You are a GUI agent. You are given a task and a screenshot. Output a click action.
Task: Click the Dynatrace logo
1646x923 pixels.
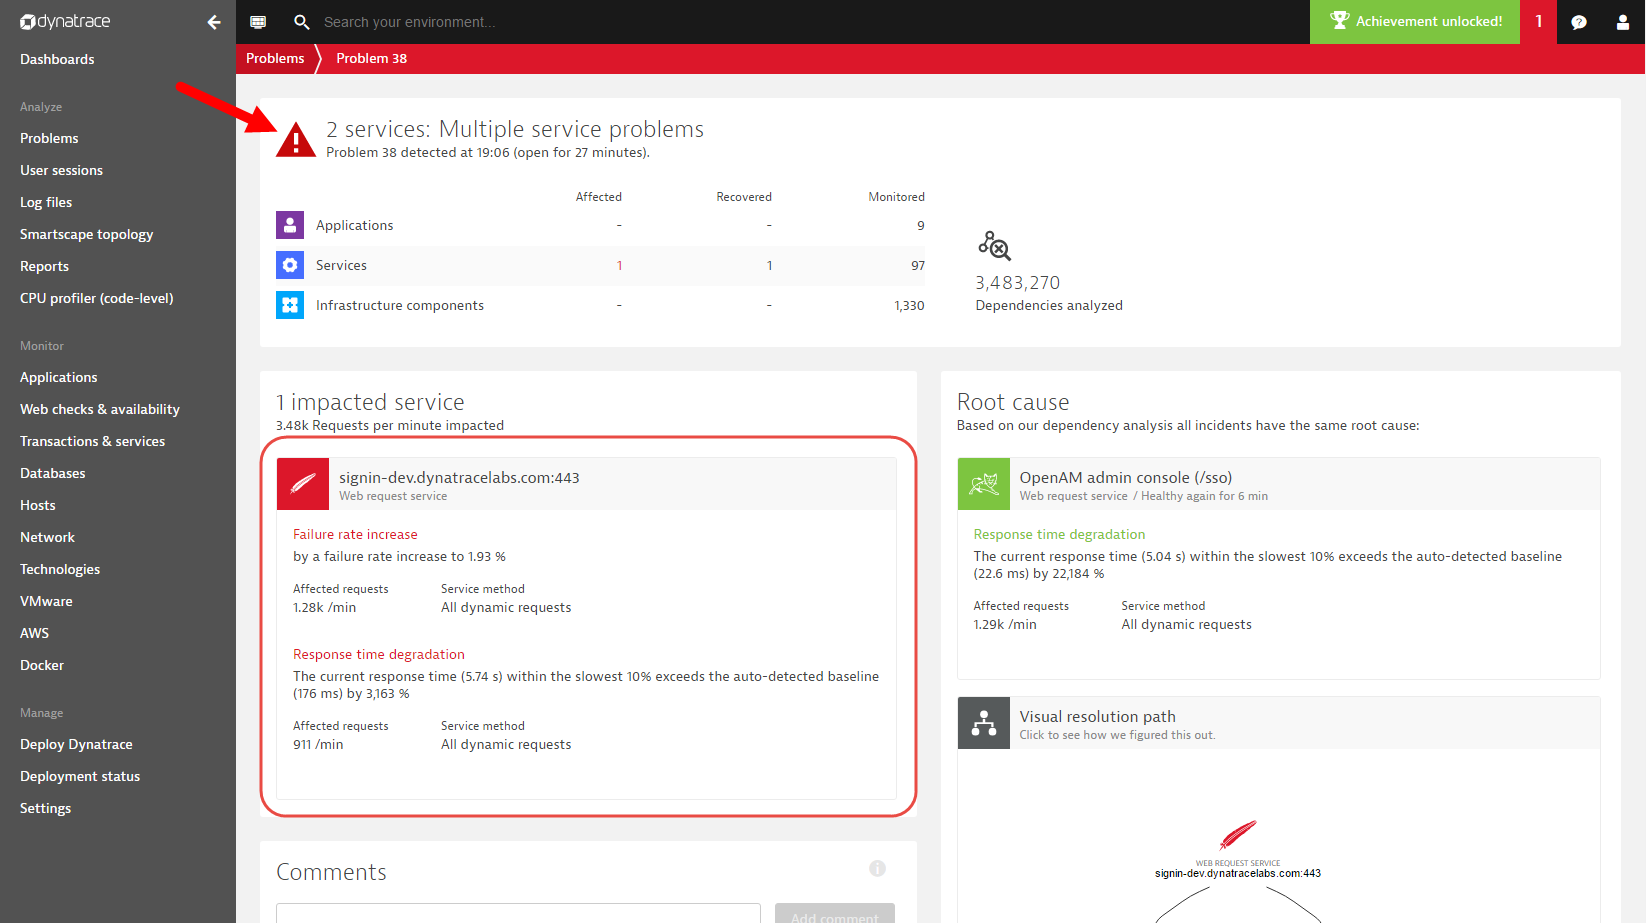click(65, 22)
